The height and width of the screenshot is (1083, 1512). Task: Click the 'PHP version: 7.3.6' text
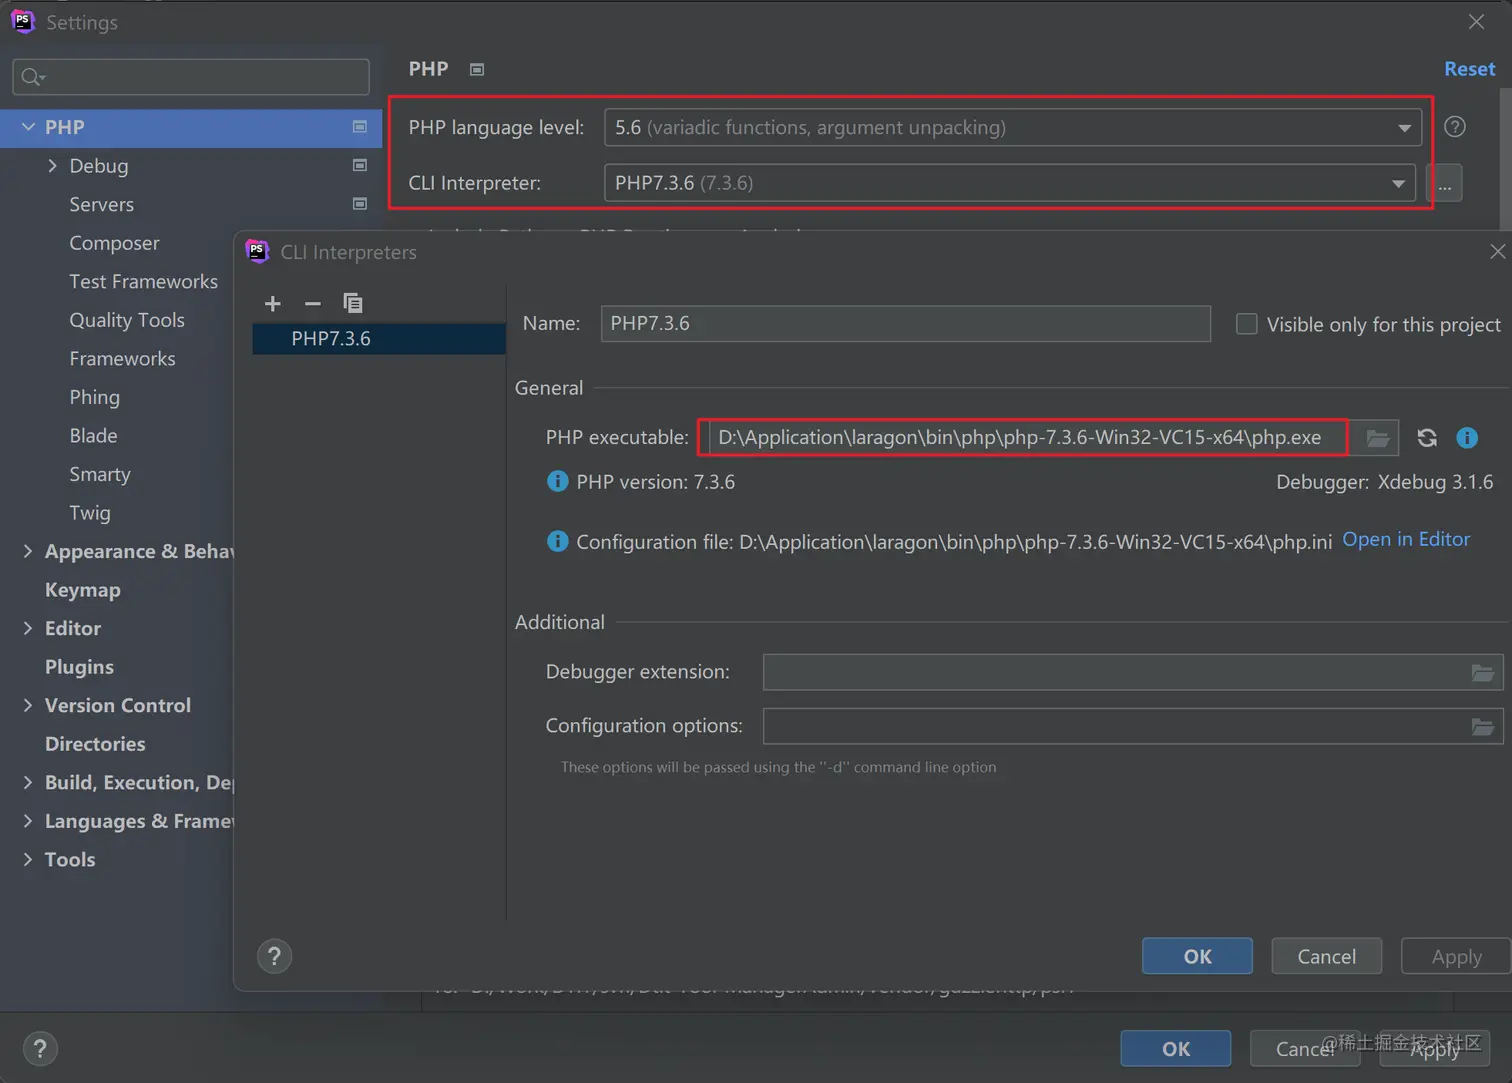[655, 482]
